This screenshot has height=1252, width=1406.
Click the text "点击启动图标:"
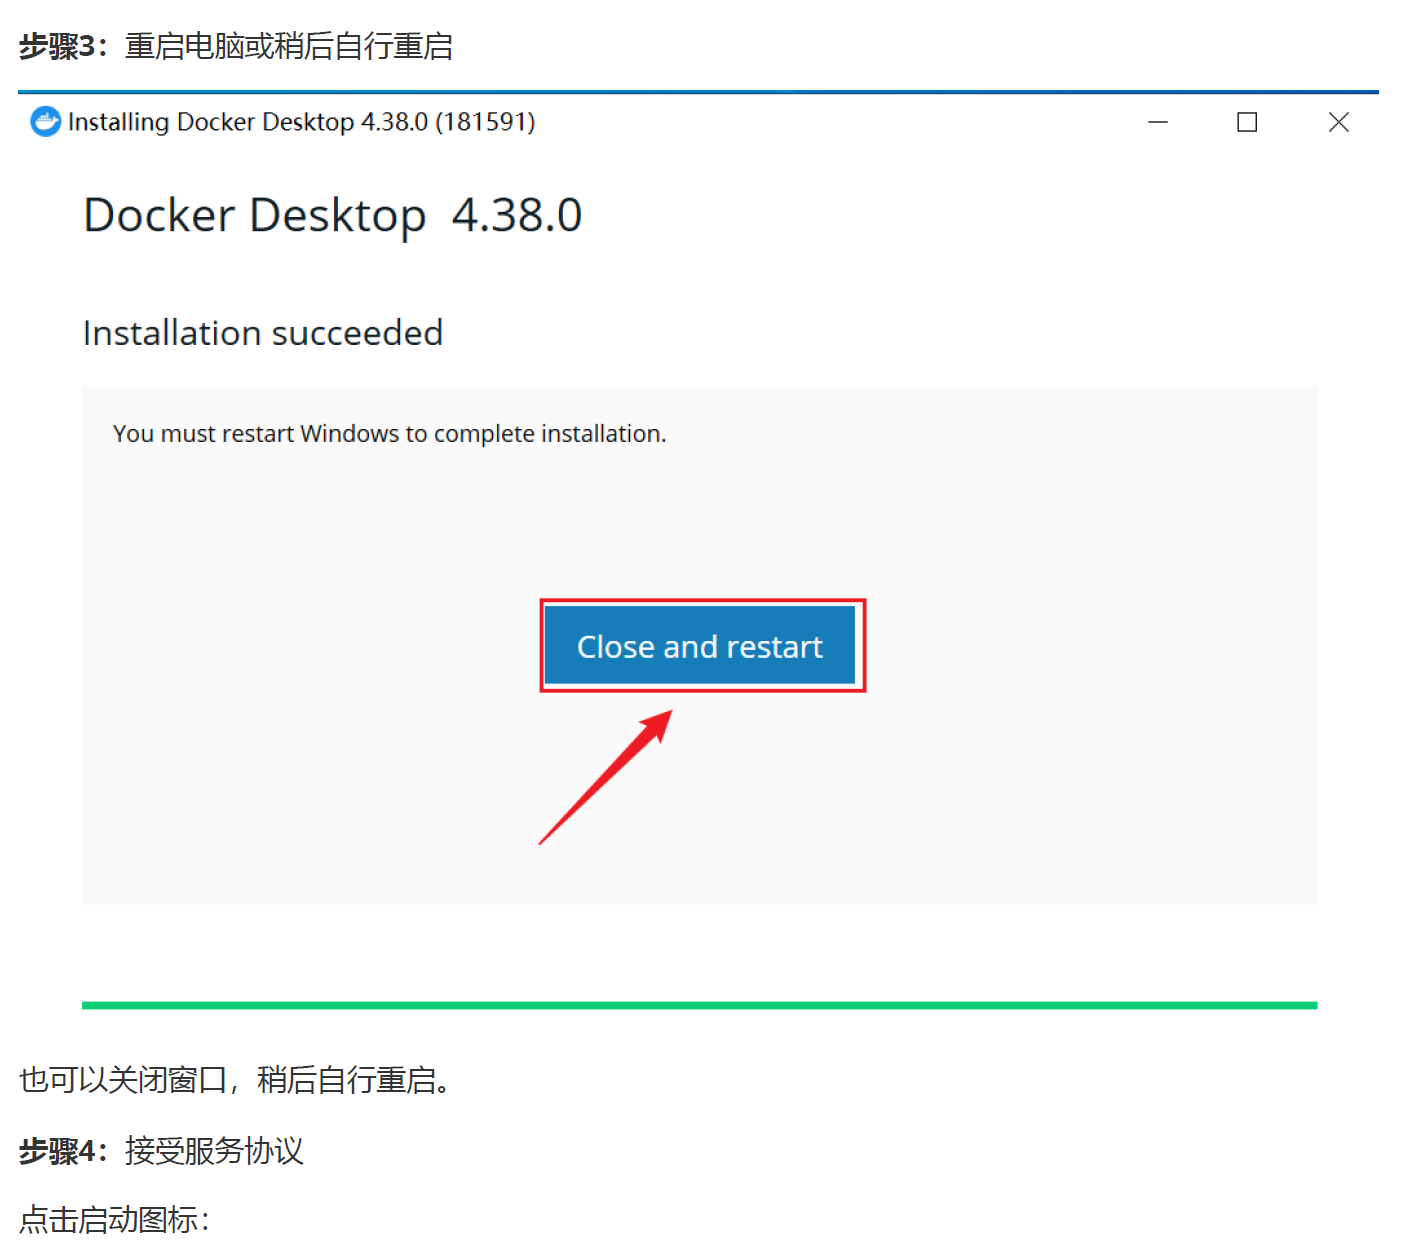115,1220
